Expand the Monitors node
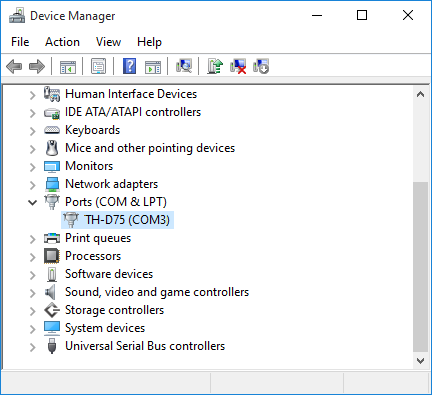This screenshot has height=395, width=432. [x=32, y=167]
